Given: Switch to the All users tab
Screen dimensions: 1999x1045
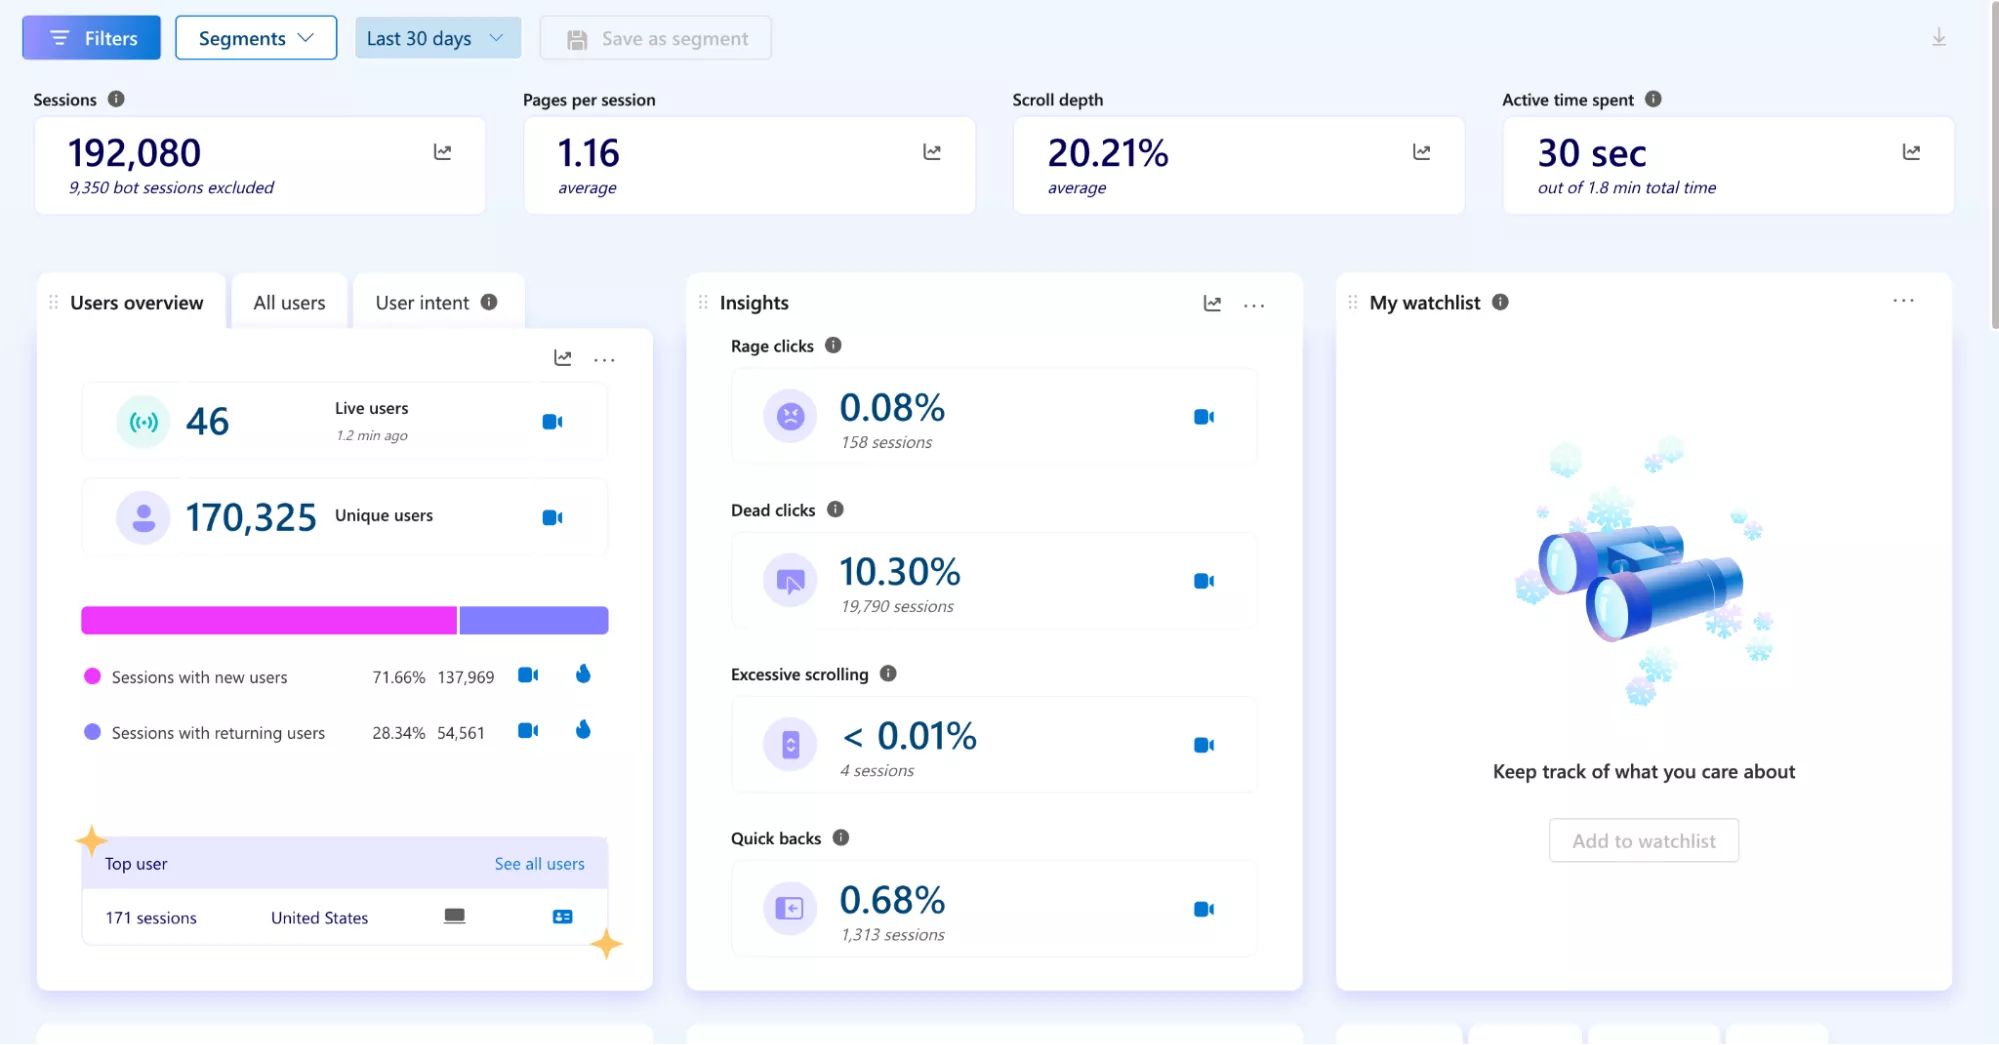Looking at the screenshot, I should coord(289,303).
